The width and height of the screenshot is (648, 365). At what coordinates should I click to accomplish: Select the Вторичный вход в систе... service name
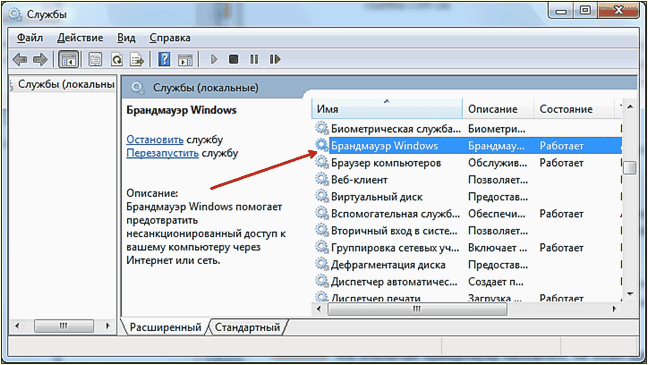coord(394,230)
